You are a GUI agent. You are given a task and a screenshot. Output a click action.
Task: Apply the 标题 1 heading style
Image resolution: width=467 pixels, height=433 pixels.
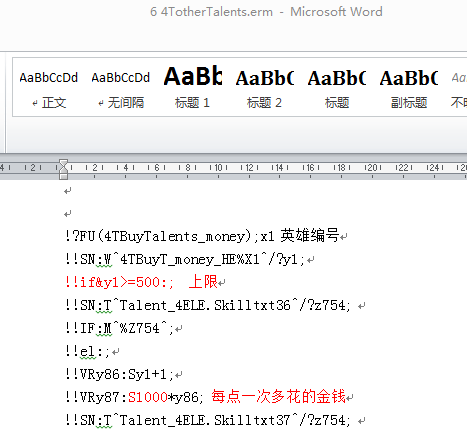193,88
